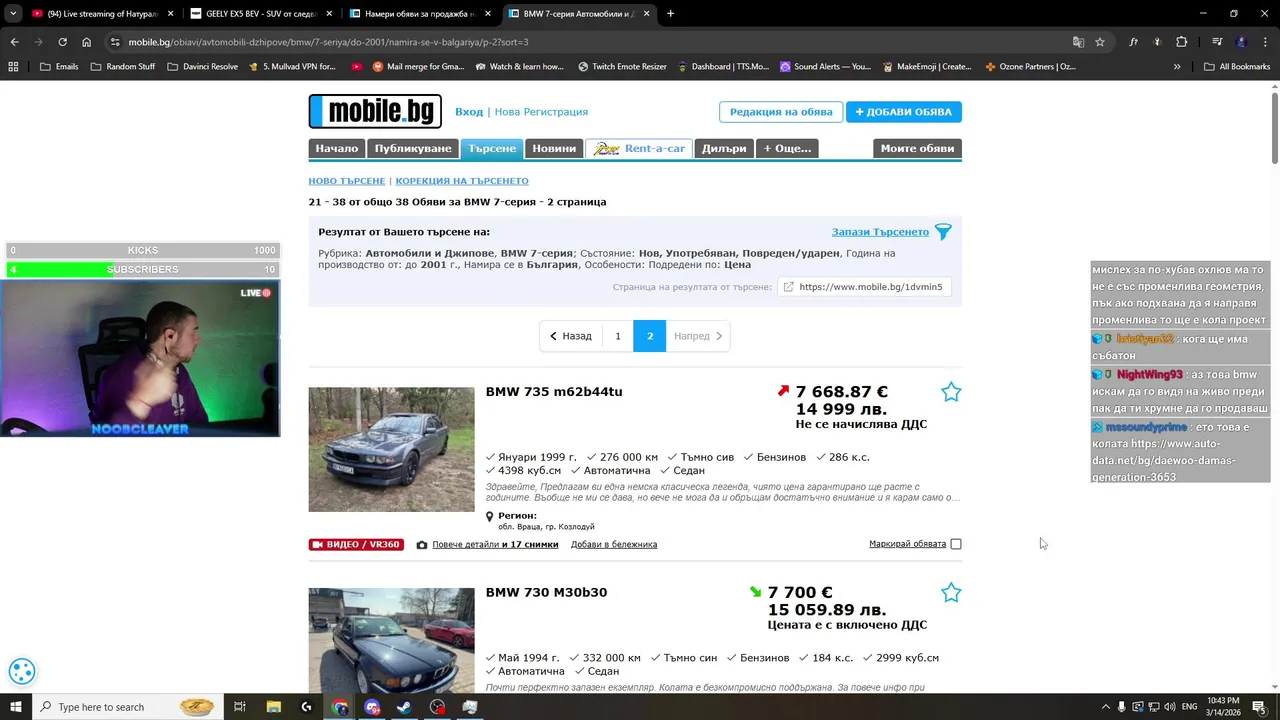Click the Запази Търсенето link

pos(880,232)
